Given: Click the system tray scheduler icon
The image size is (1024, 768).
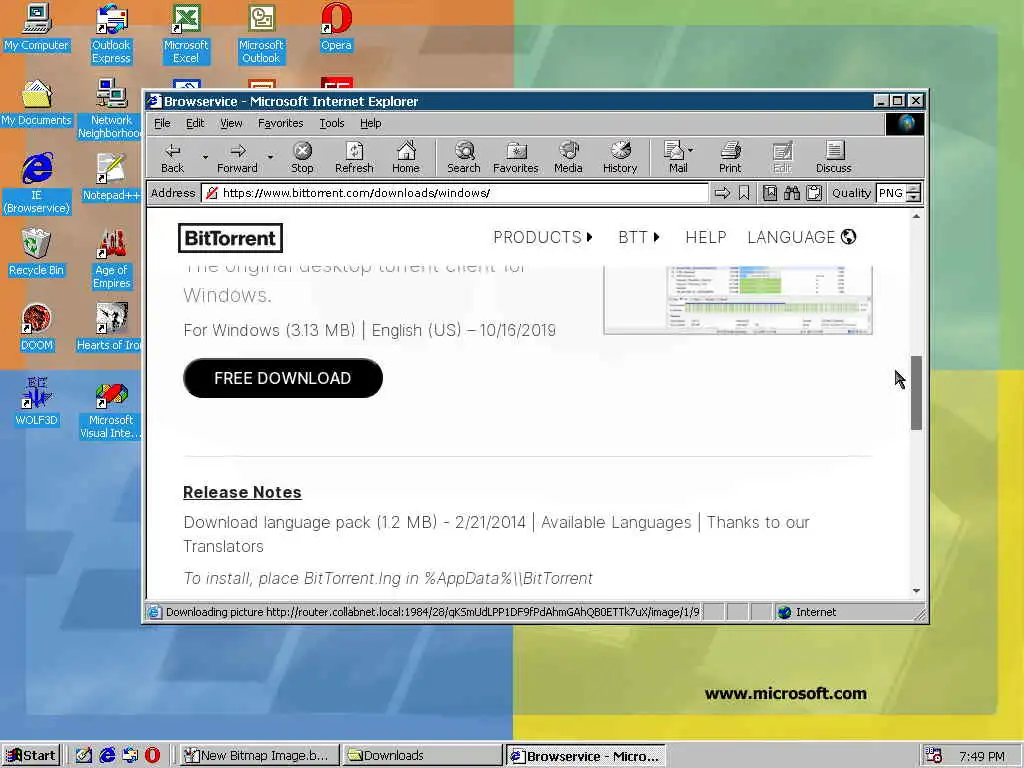Looking at the screenshot, I should [933, 756].
